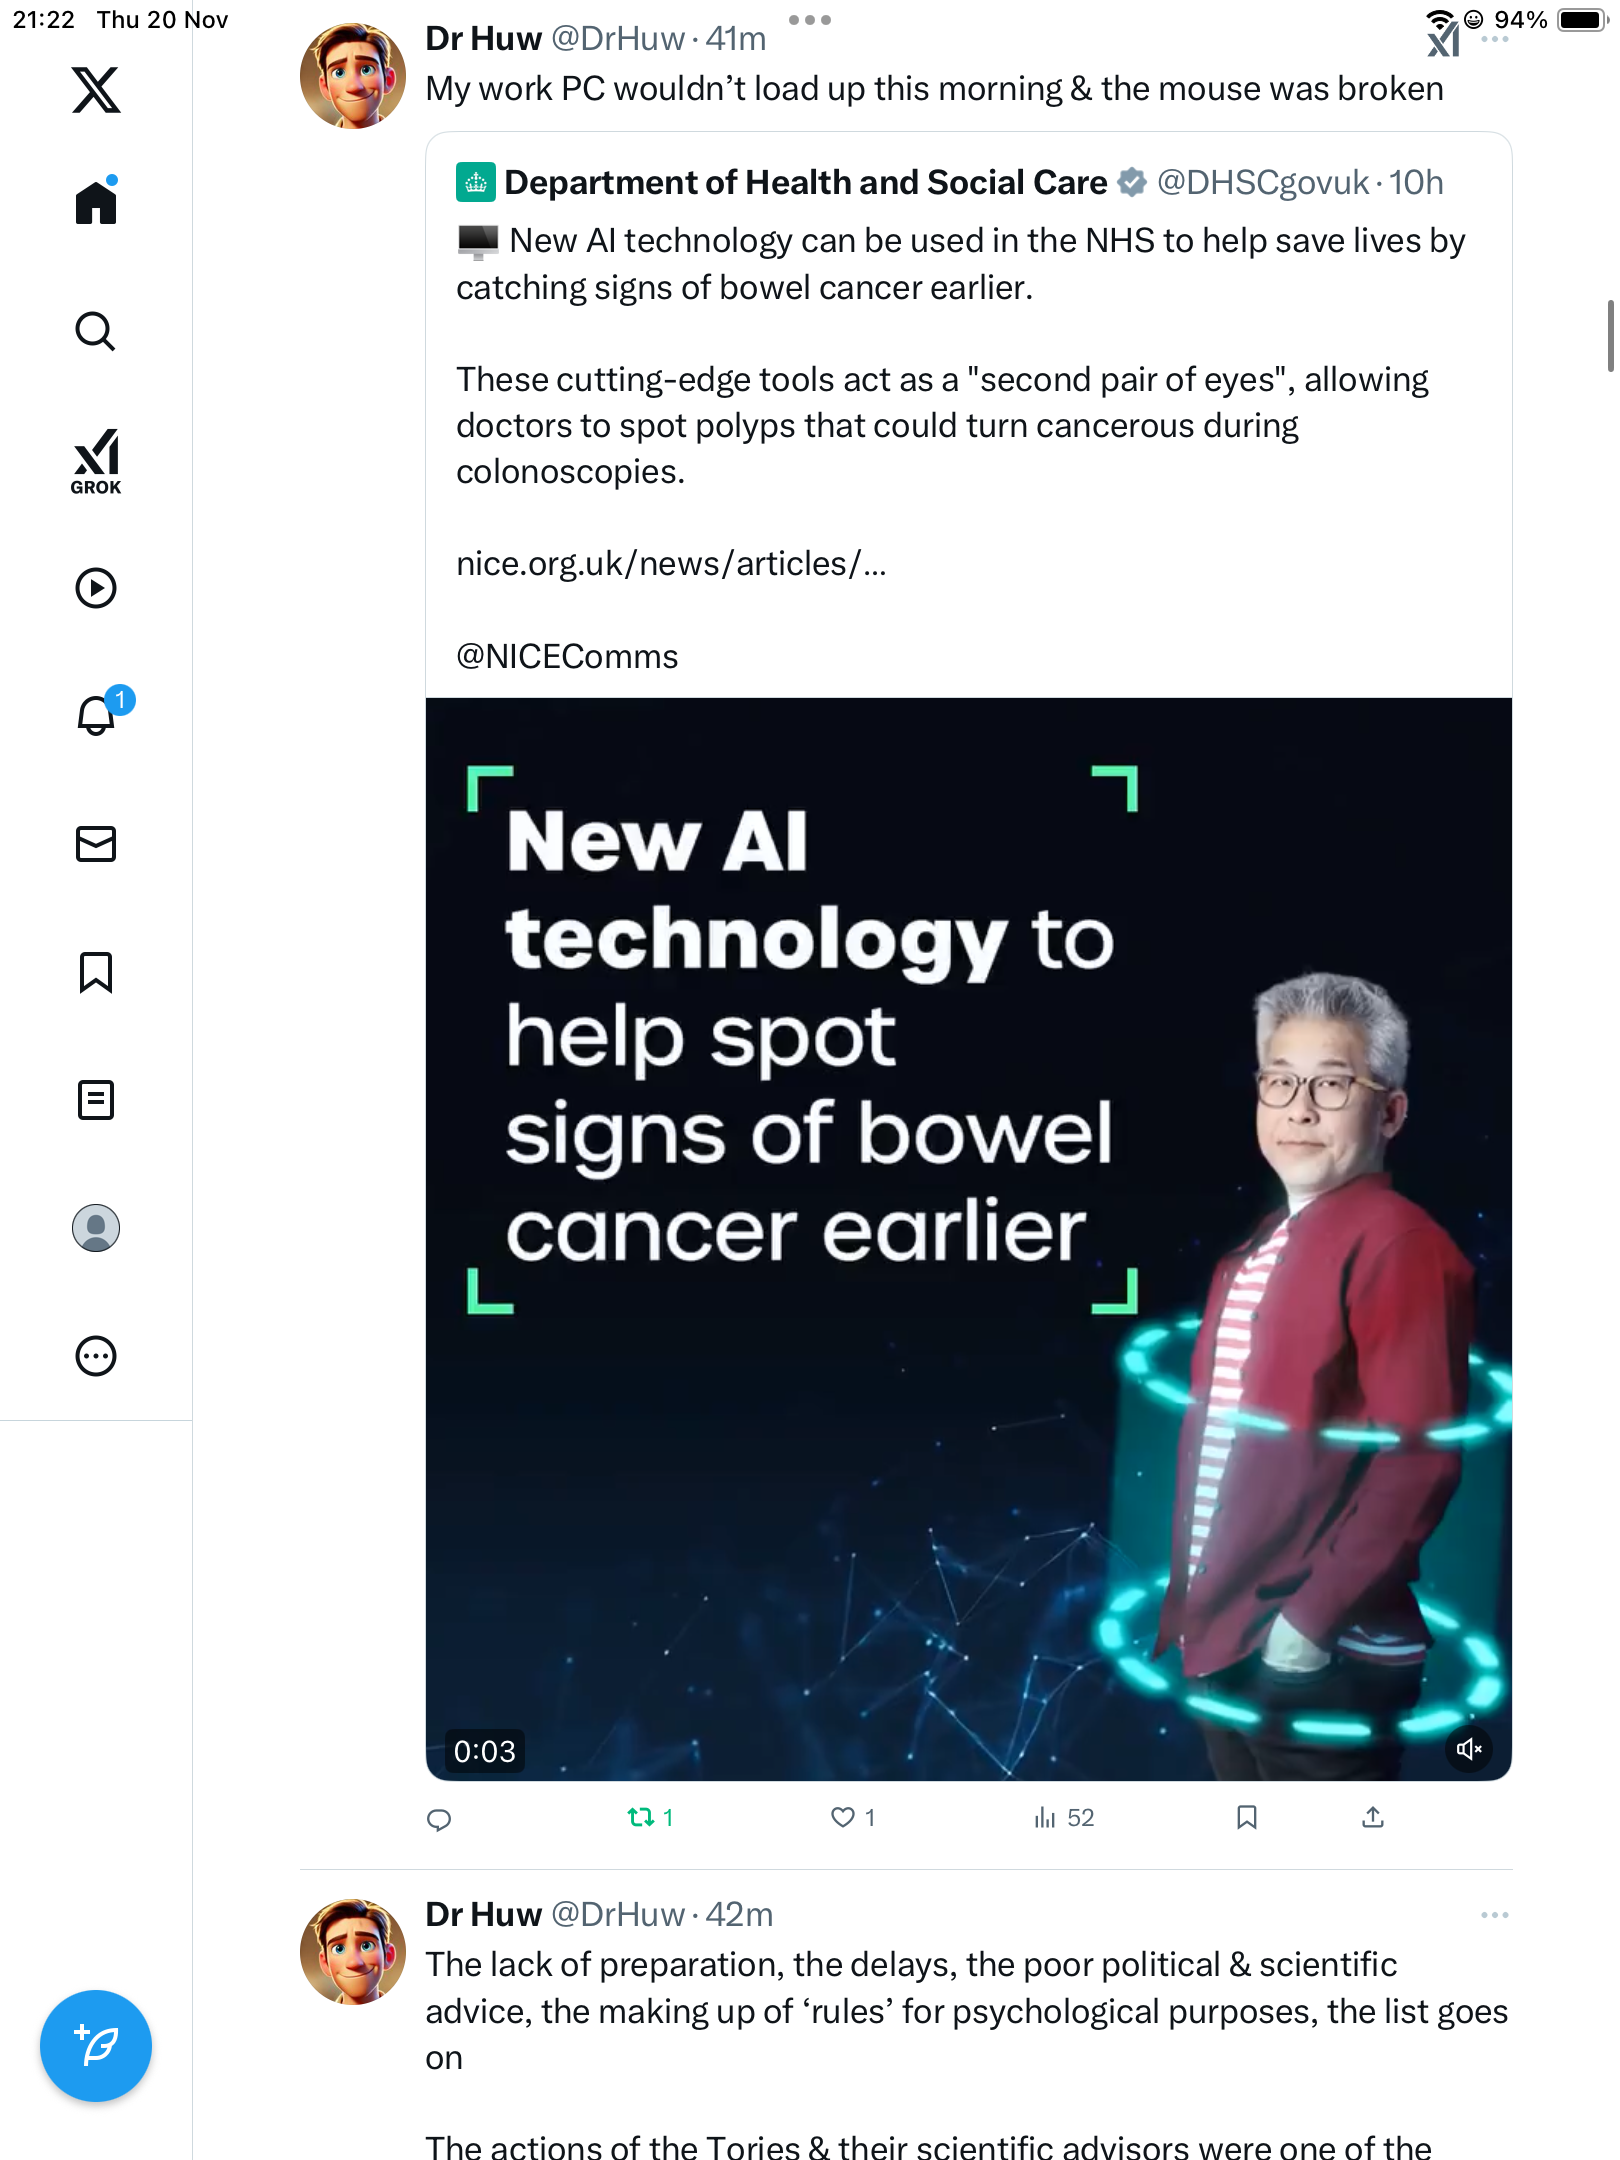Go to Home timeline icon
The image size is (1620, 2160).
tap(96, 202)
